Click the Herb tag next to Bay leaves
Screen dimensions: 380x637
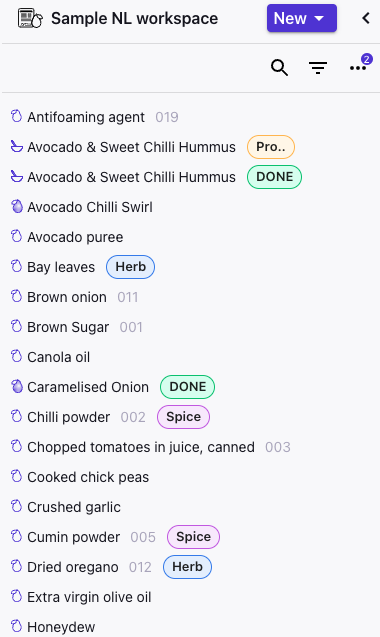130,267
